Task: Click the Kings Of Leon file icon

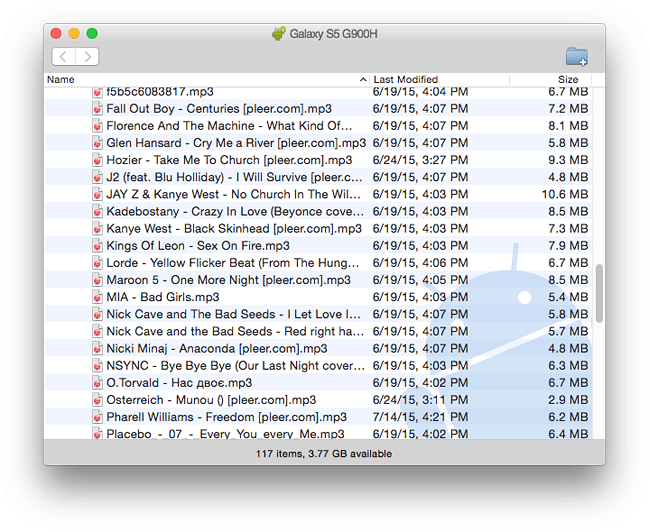Action: point(97,246)
